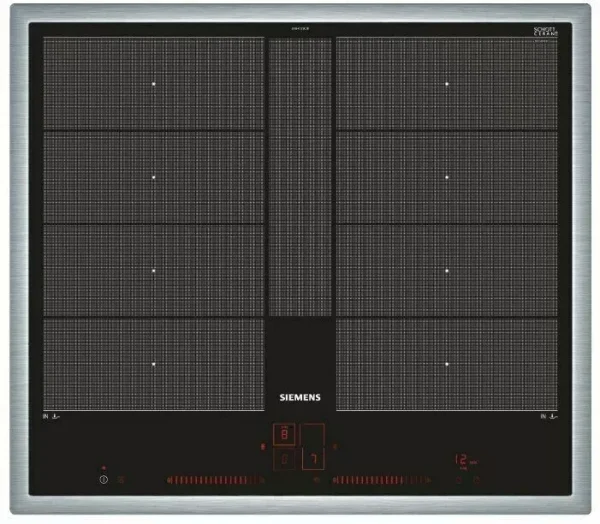
Task: Select the empty upper-right zone display
Action: point(313,434)
